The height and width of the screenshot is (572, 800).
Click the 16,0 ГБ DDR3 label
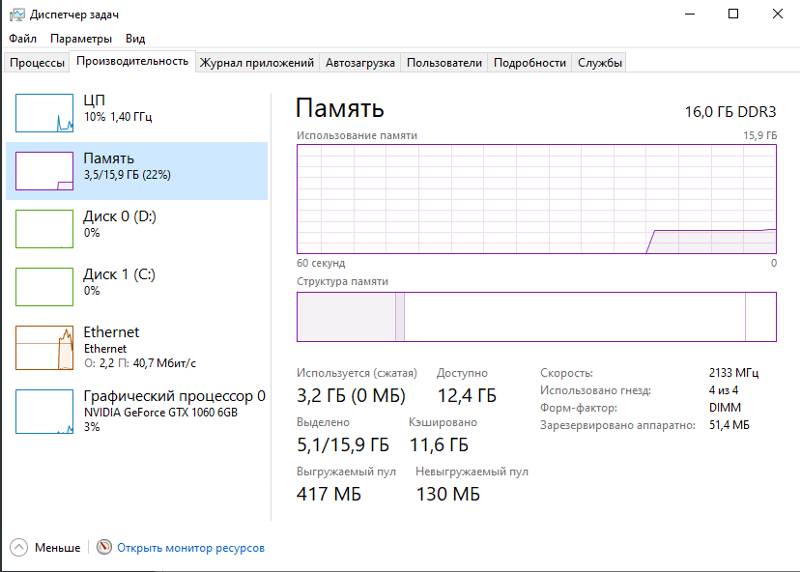coord(730,112)
